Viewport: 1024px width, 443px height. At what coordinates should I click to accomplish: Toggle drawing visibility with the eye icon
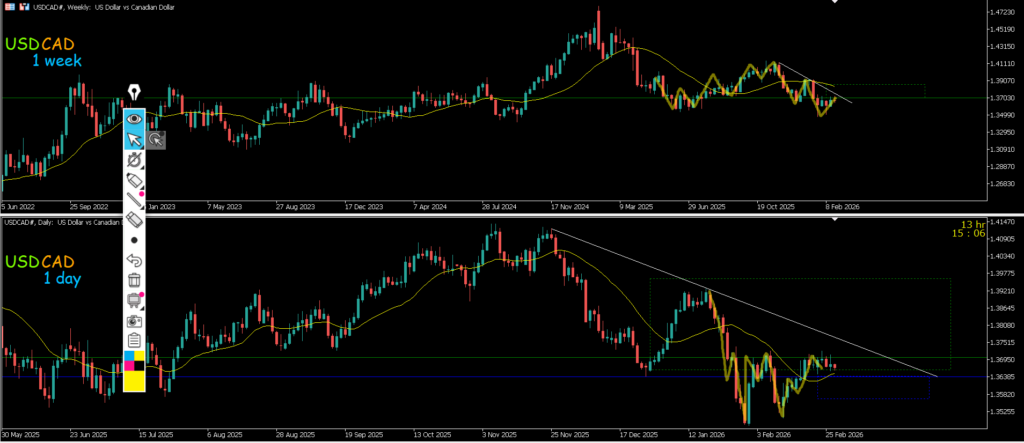[x=134, y=118]
